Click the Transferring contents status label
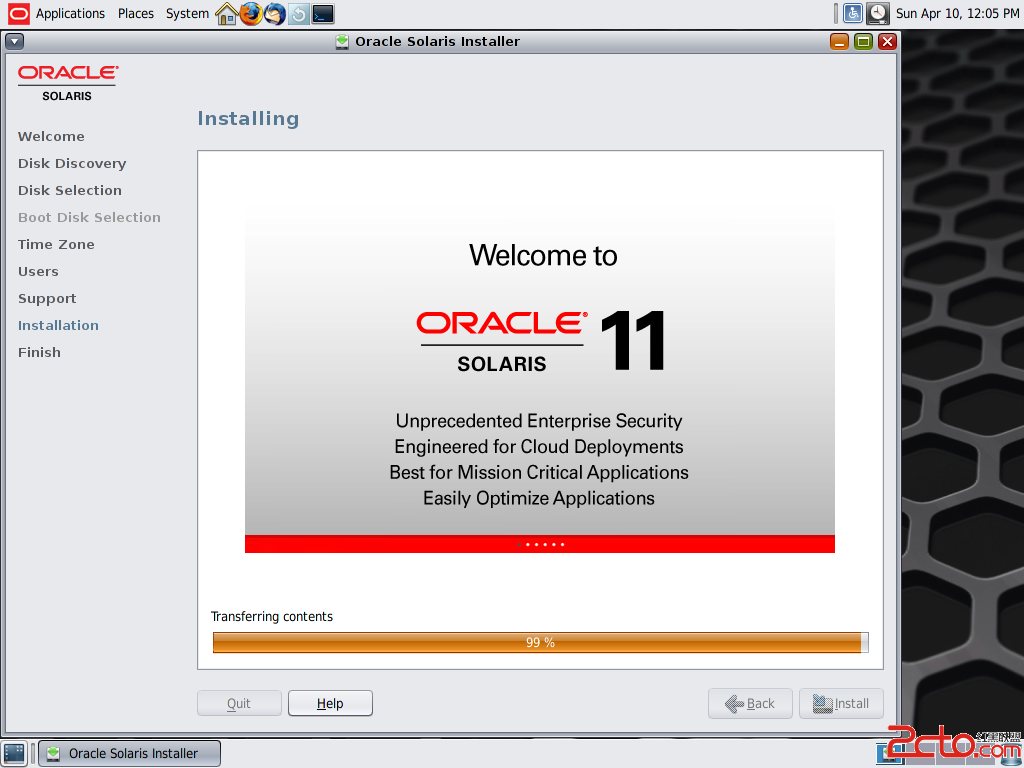 272,616
